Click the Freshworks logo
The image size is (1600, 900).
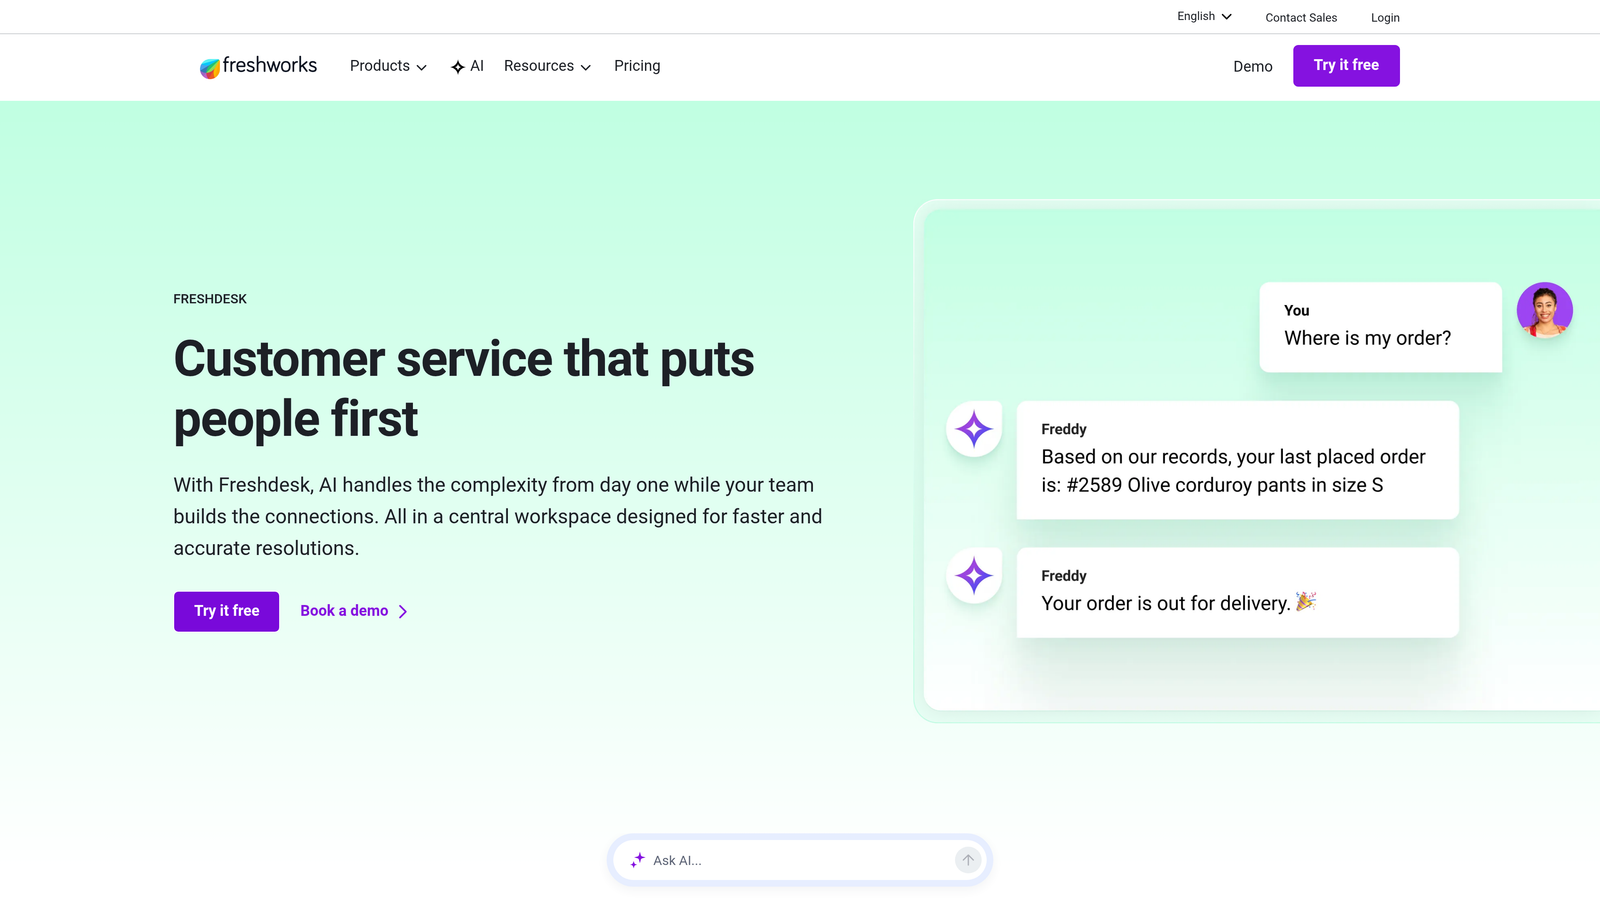(258, 66)
